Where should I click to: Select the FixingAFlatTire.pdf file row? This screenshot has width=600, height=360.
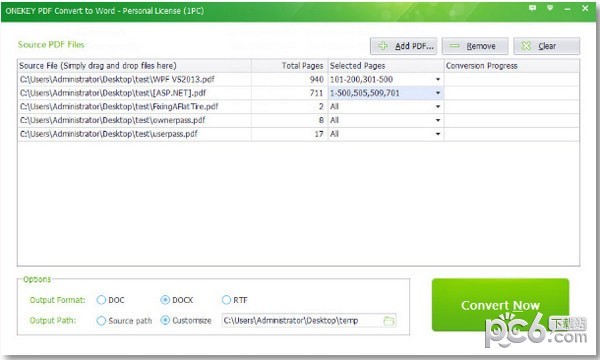[x=298, y=107]
